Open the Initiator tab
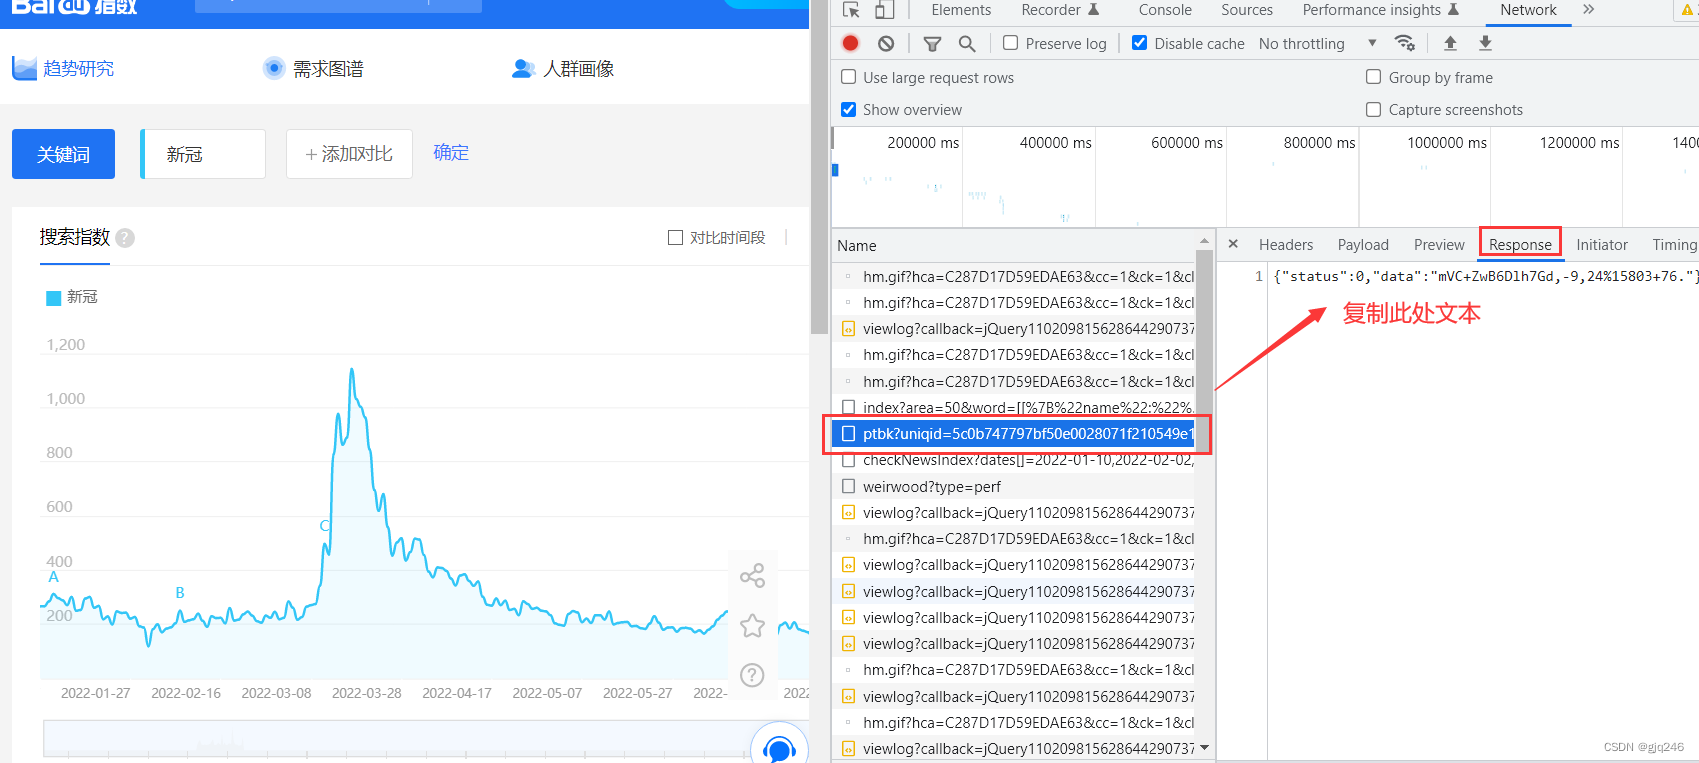This screenshot has height=763, width=1699. (1602, 244)
